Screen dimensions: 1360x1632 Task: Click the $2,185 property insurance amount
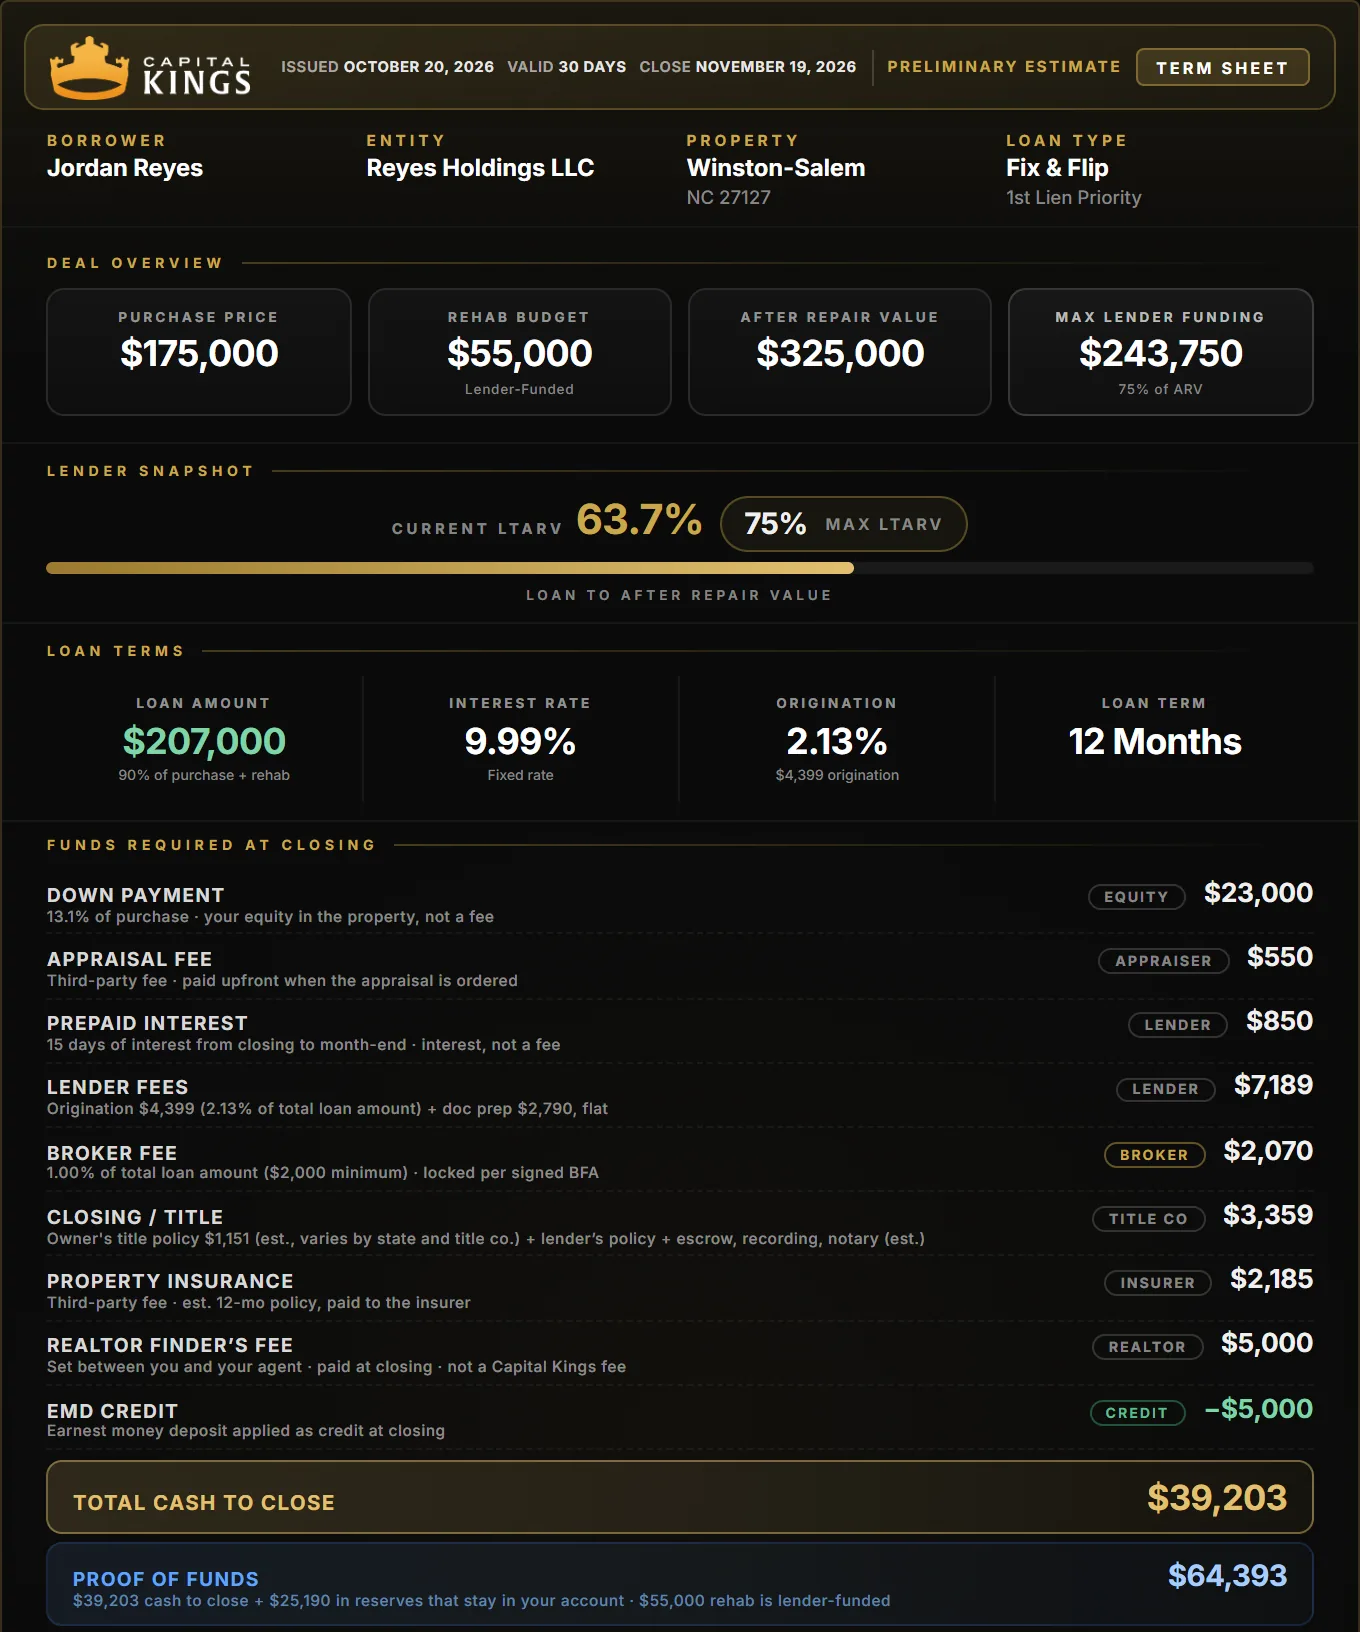1271,1279
